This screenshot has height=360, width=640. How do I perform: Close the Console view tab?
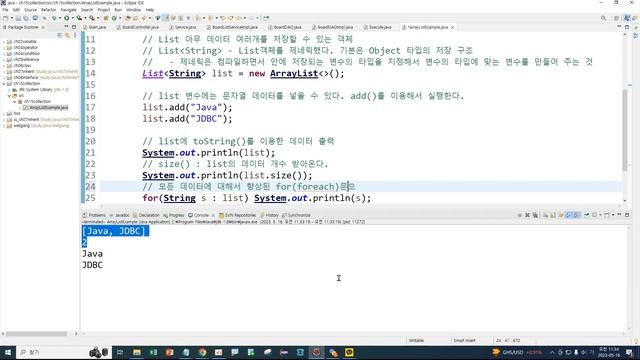[213, 215]
